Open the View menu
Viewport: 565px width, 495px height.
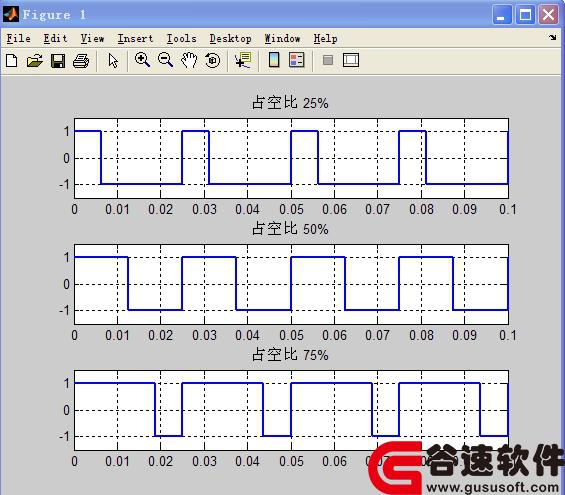click(x=92, y=39)
